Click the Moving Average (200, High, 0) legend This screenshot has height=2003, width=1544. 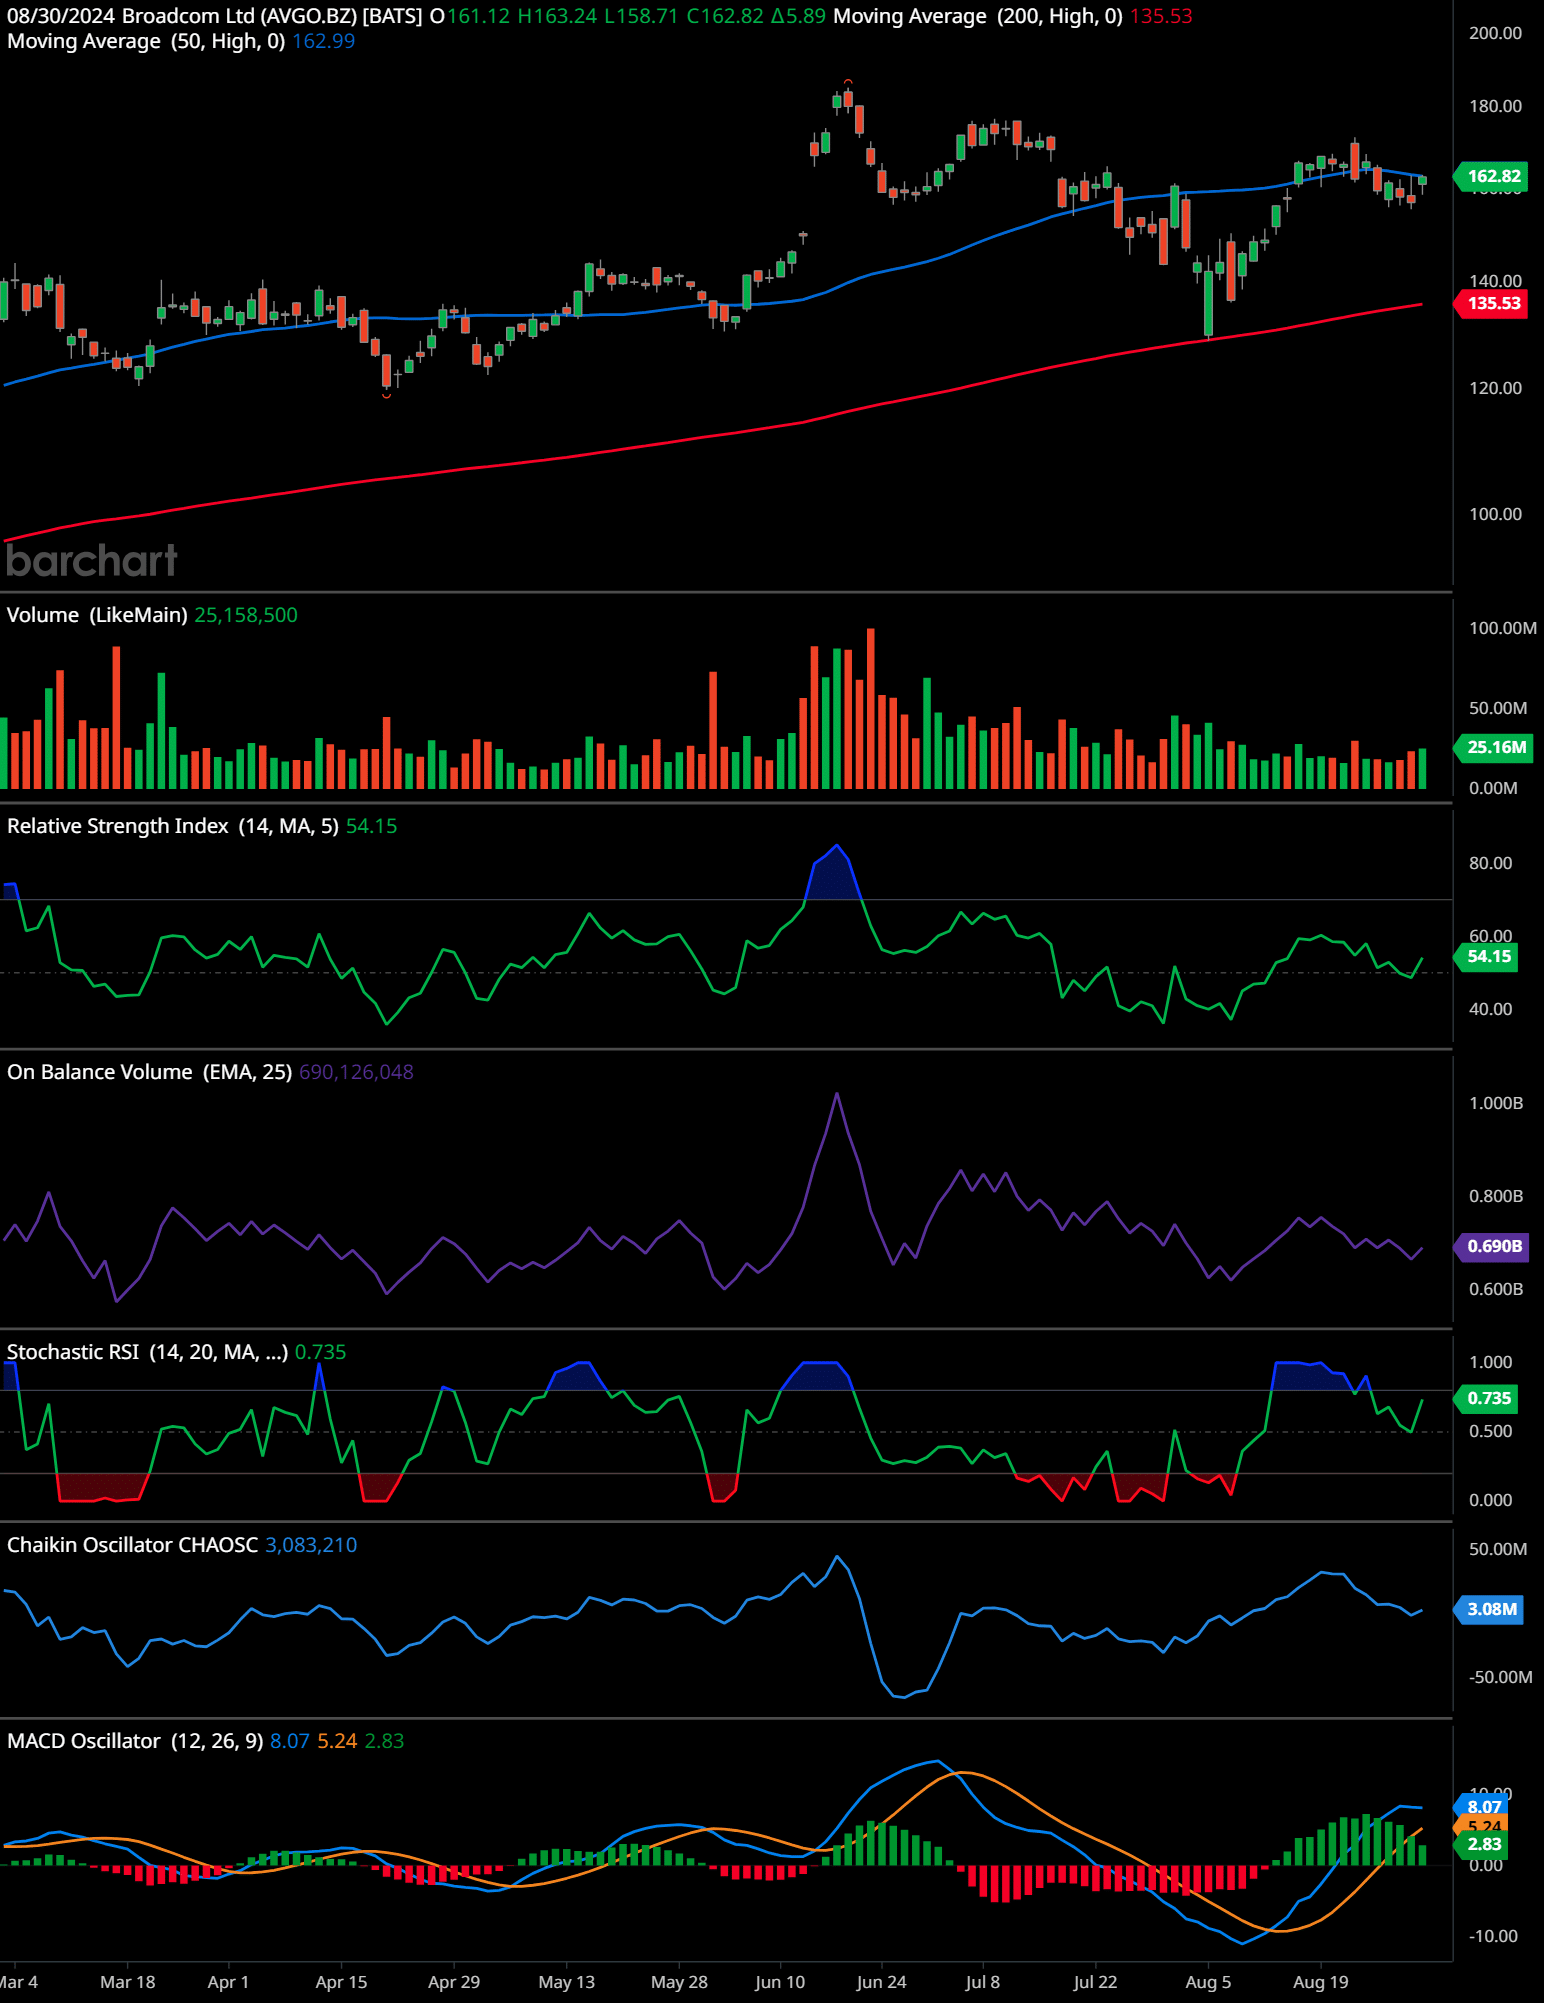point(978,16)
